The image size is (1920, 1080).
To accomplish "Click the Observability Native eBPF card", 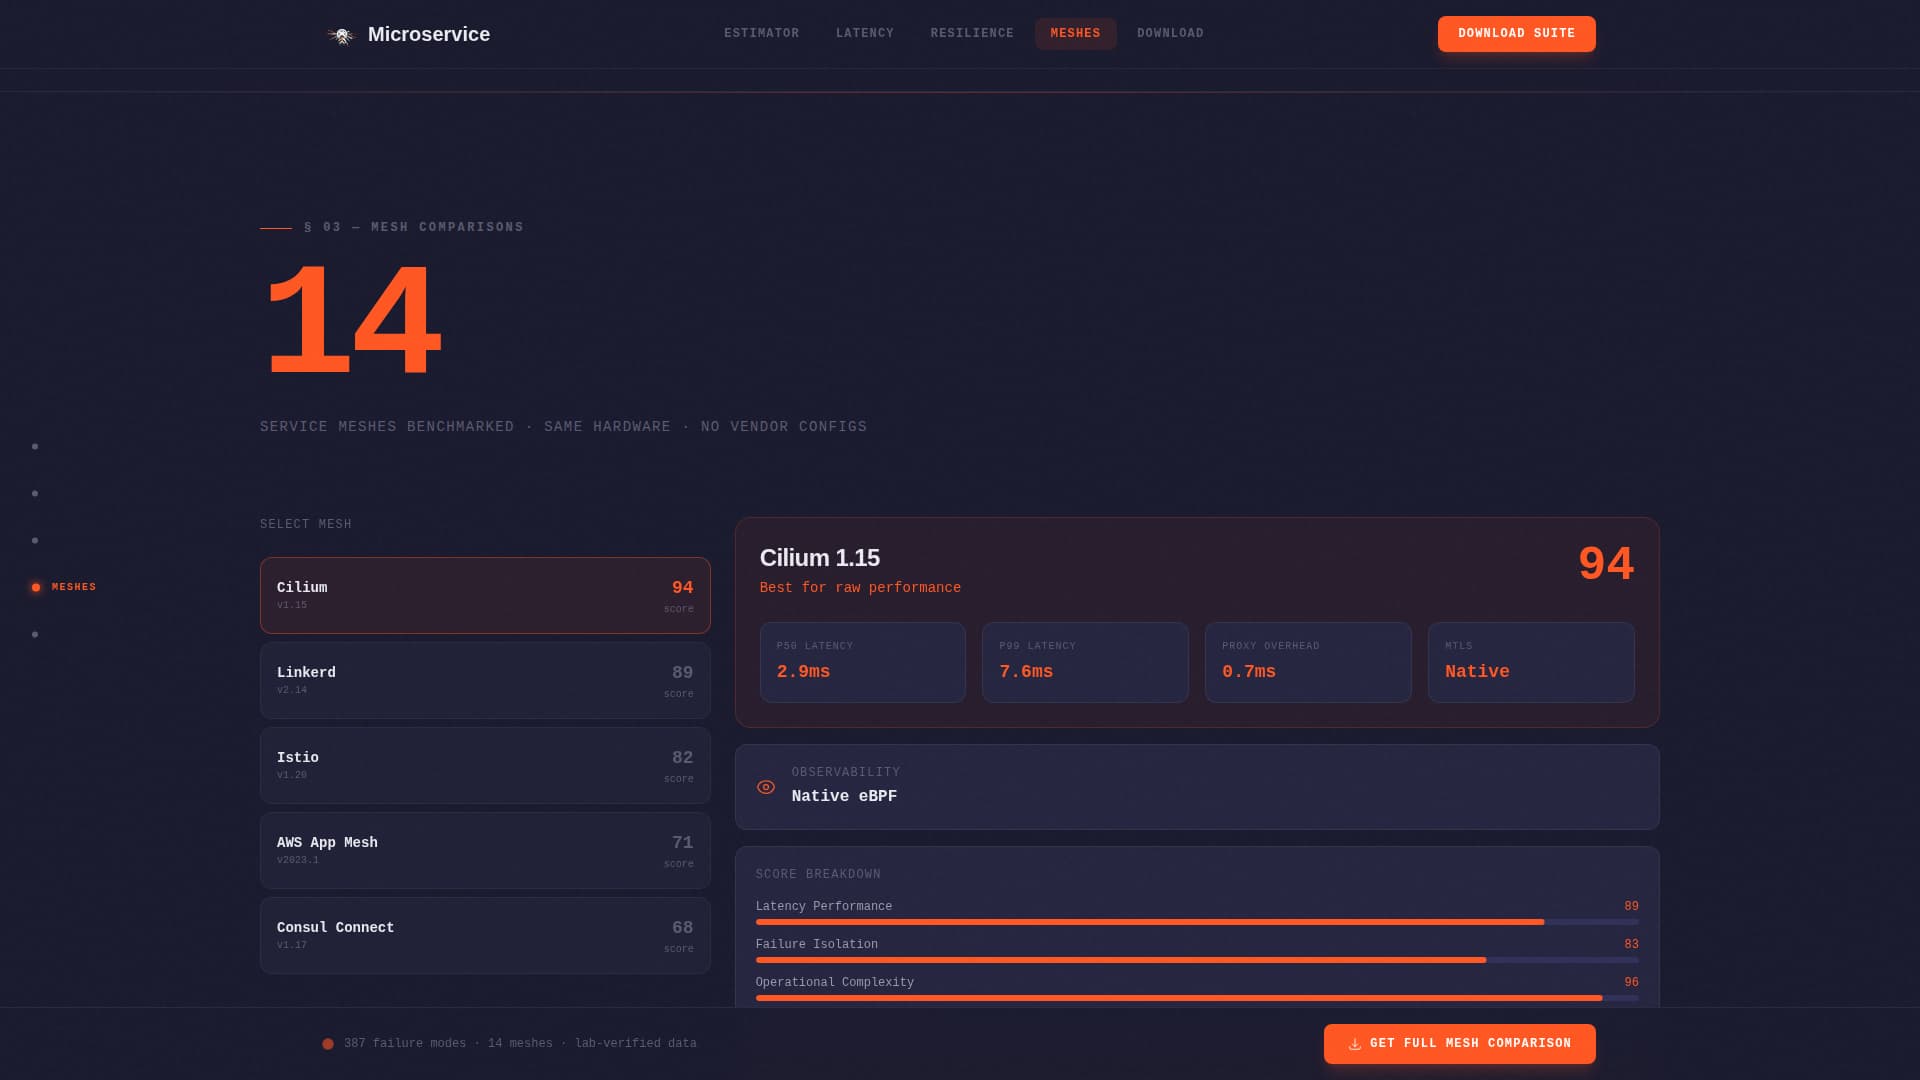I will coord(1197,787).
